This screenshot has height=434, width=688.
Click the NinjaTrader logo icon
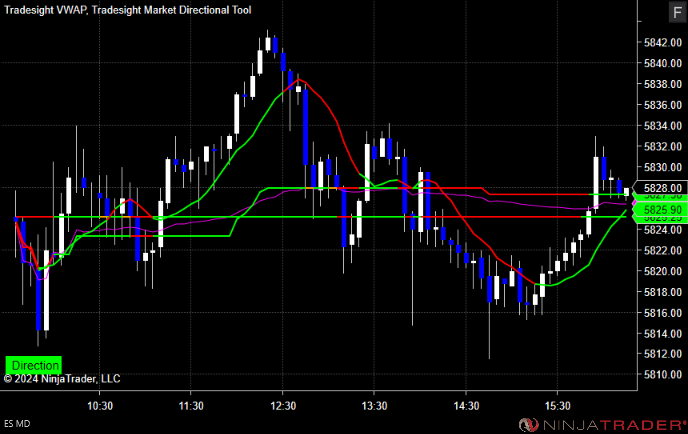coord(529,424)
